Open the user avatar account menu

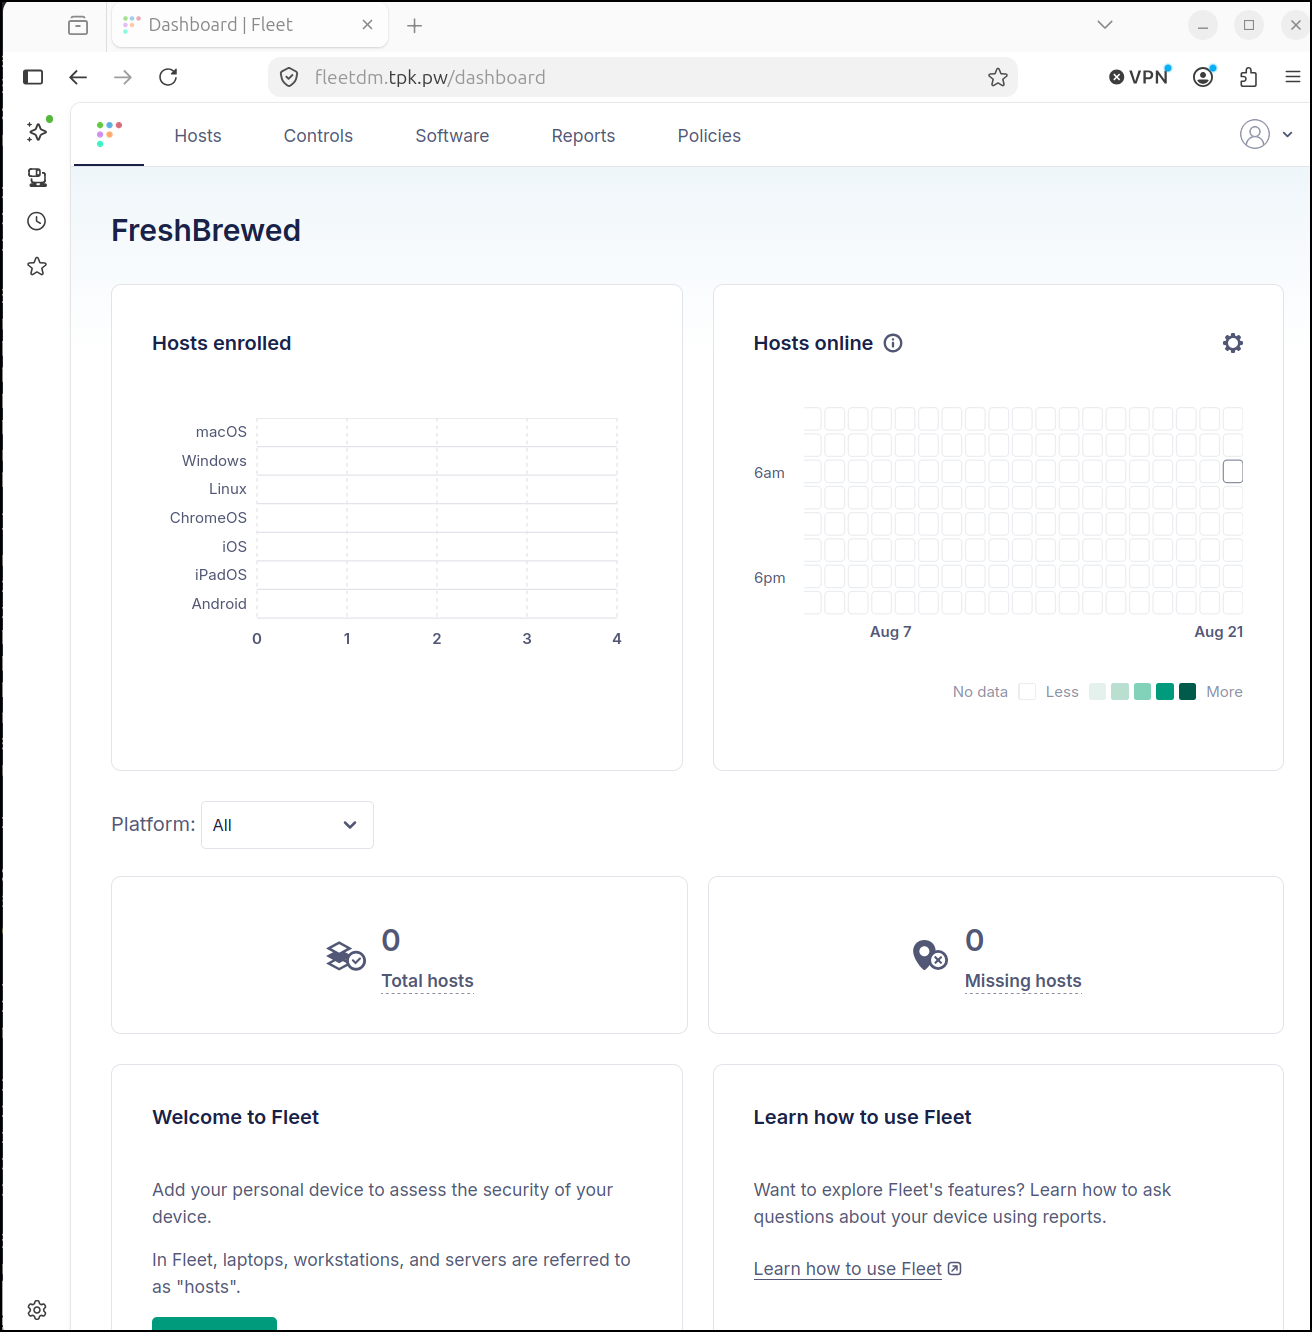[1255, 134]
